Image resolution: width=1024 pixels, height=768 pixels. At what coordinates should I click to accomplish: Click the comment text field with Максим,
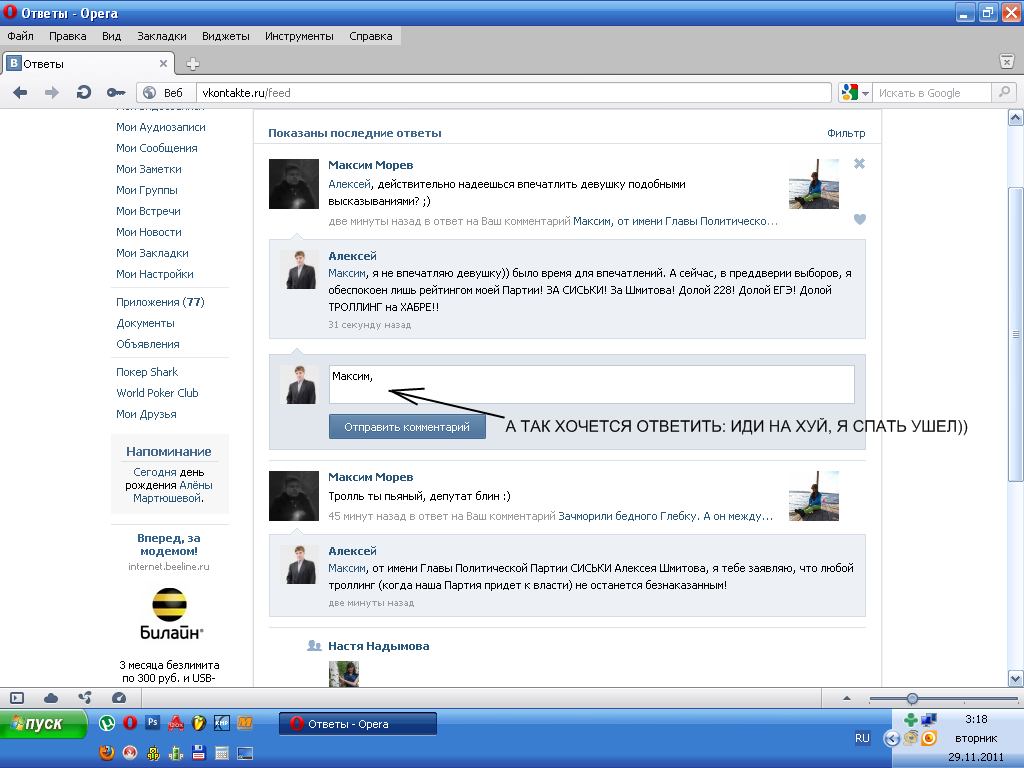pos(591,384)
